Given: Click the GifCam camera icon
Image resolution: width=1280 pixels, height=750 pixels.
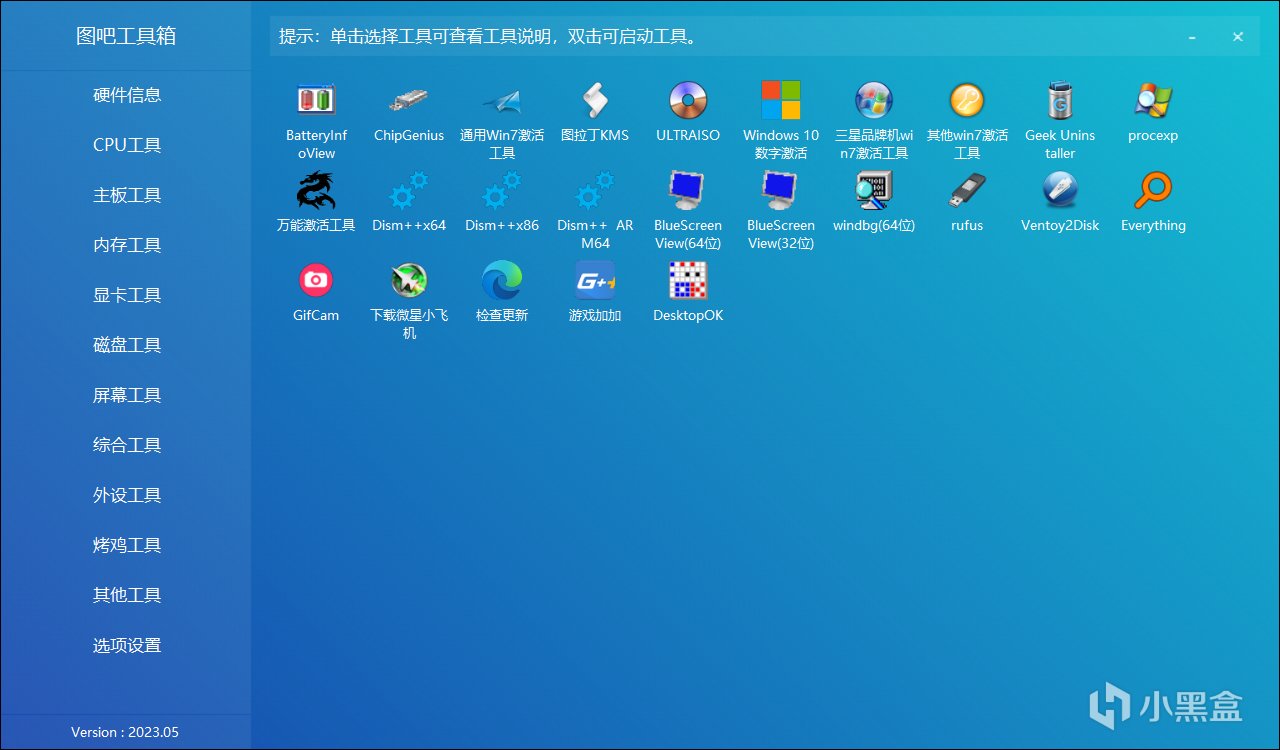Looking at the screenshot, I should tap(316, 280).
